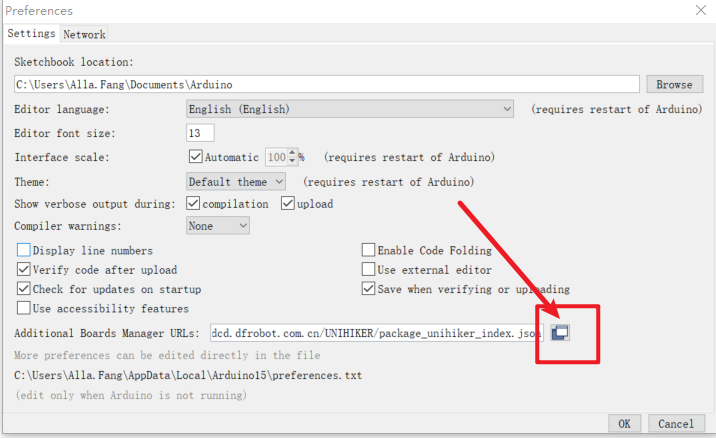Click the Editor font size field
Viewport: 716px width, 438px height.
point(200,133)
